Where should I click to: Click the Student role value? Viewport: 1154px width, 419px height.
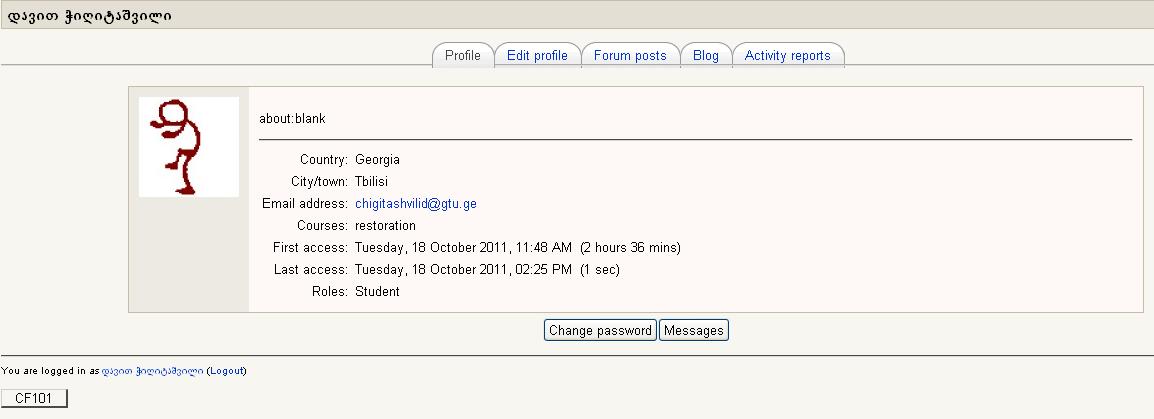pyautogui.click(x=377, y=292)
